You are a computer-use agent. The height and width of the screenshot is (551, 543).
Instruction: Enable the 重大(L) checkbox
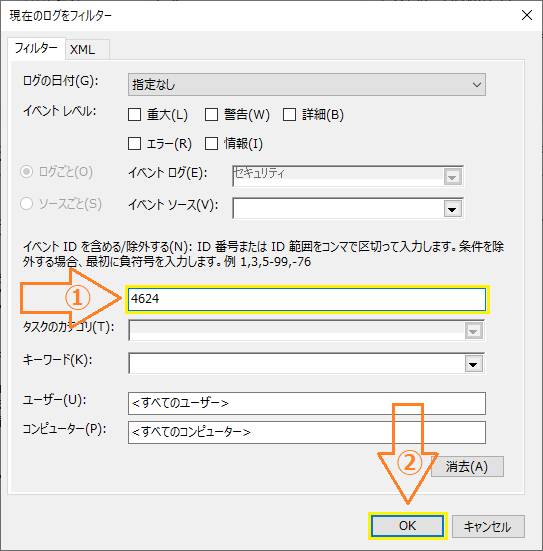pyautogui.click(x=134, y=115)
